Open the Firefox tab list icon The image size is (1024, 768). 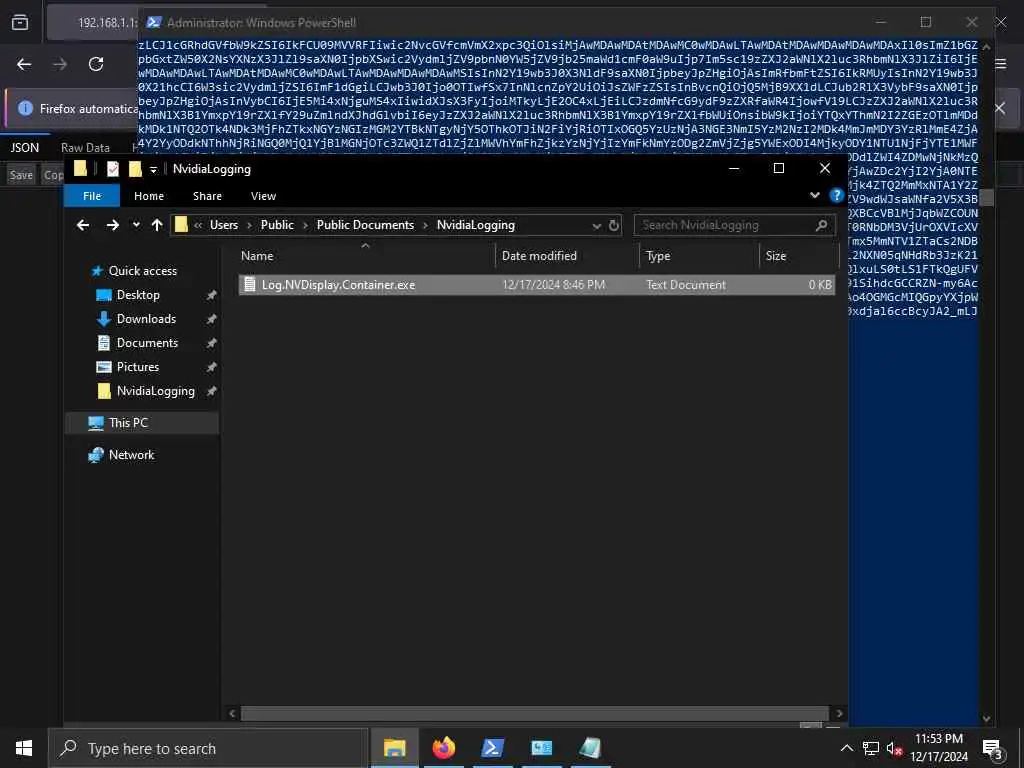coord(20,22)
